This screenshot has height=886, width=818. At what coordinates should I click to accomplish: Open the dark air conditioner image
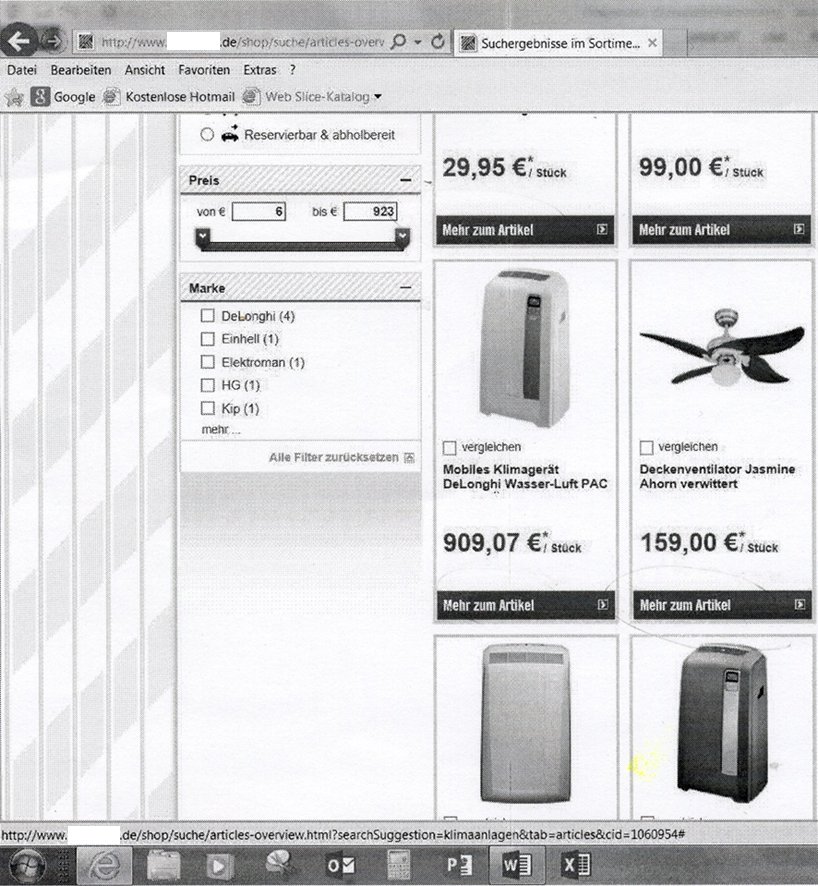pos(723,723)
